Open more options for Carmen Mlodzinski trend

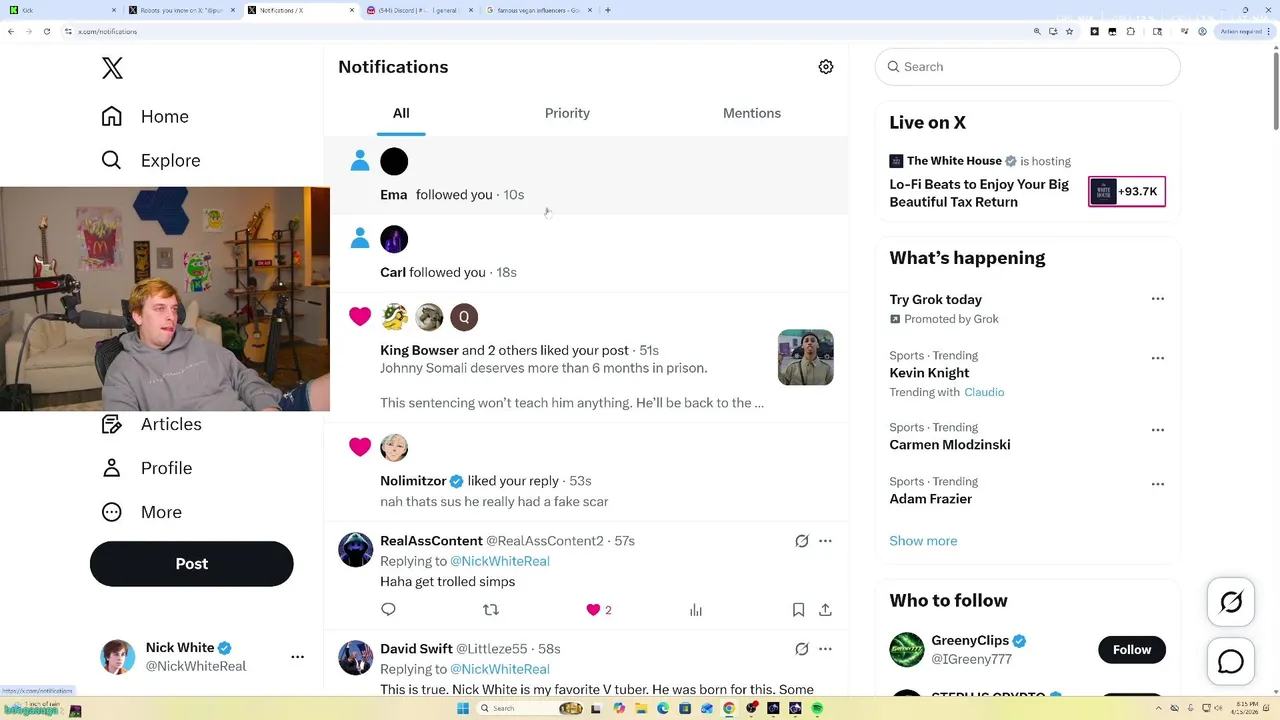[1157, 430]
